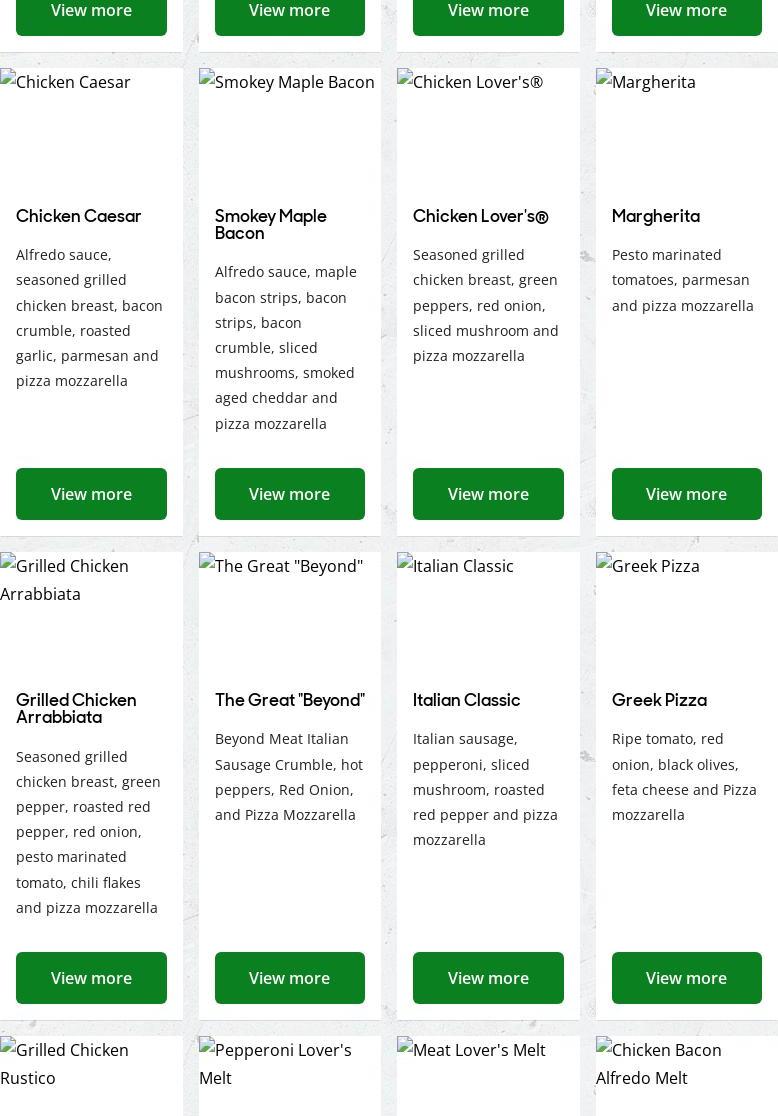This screenshot has height=1116, width=778.
Task: Click the Chicken Caesar pizza image
Action: click(x=91, y=127)
